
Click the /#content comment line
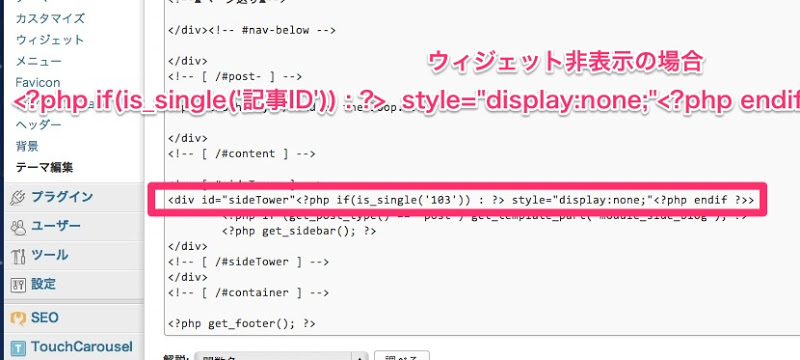click(242, 153)
